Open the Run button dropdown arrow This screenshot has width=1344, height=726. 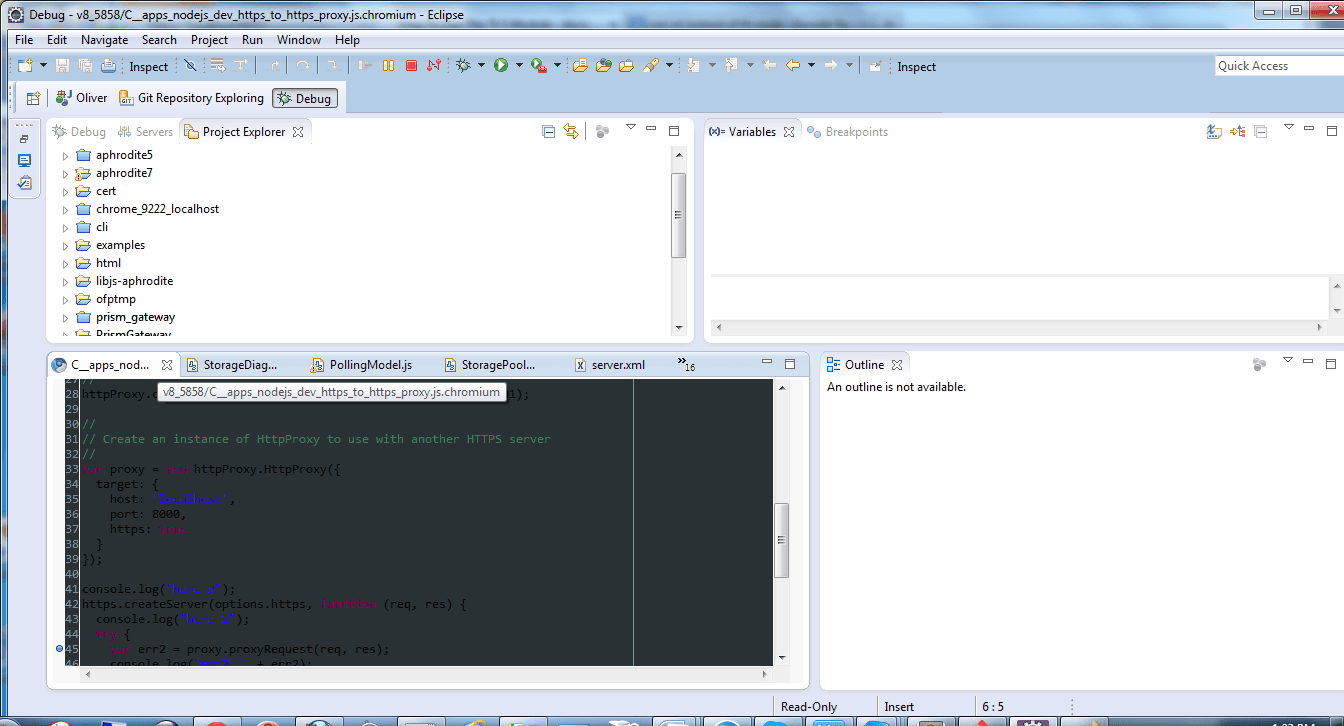coord(518,66)
